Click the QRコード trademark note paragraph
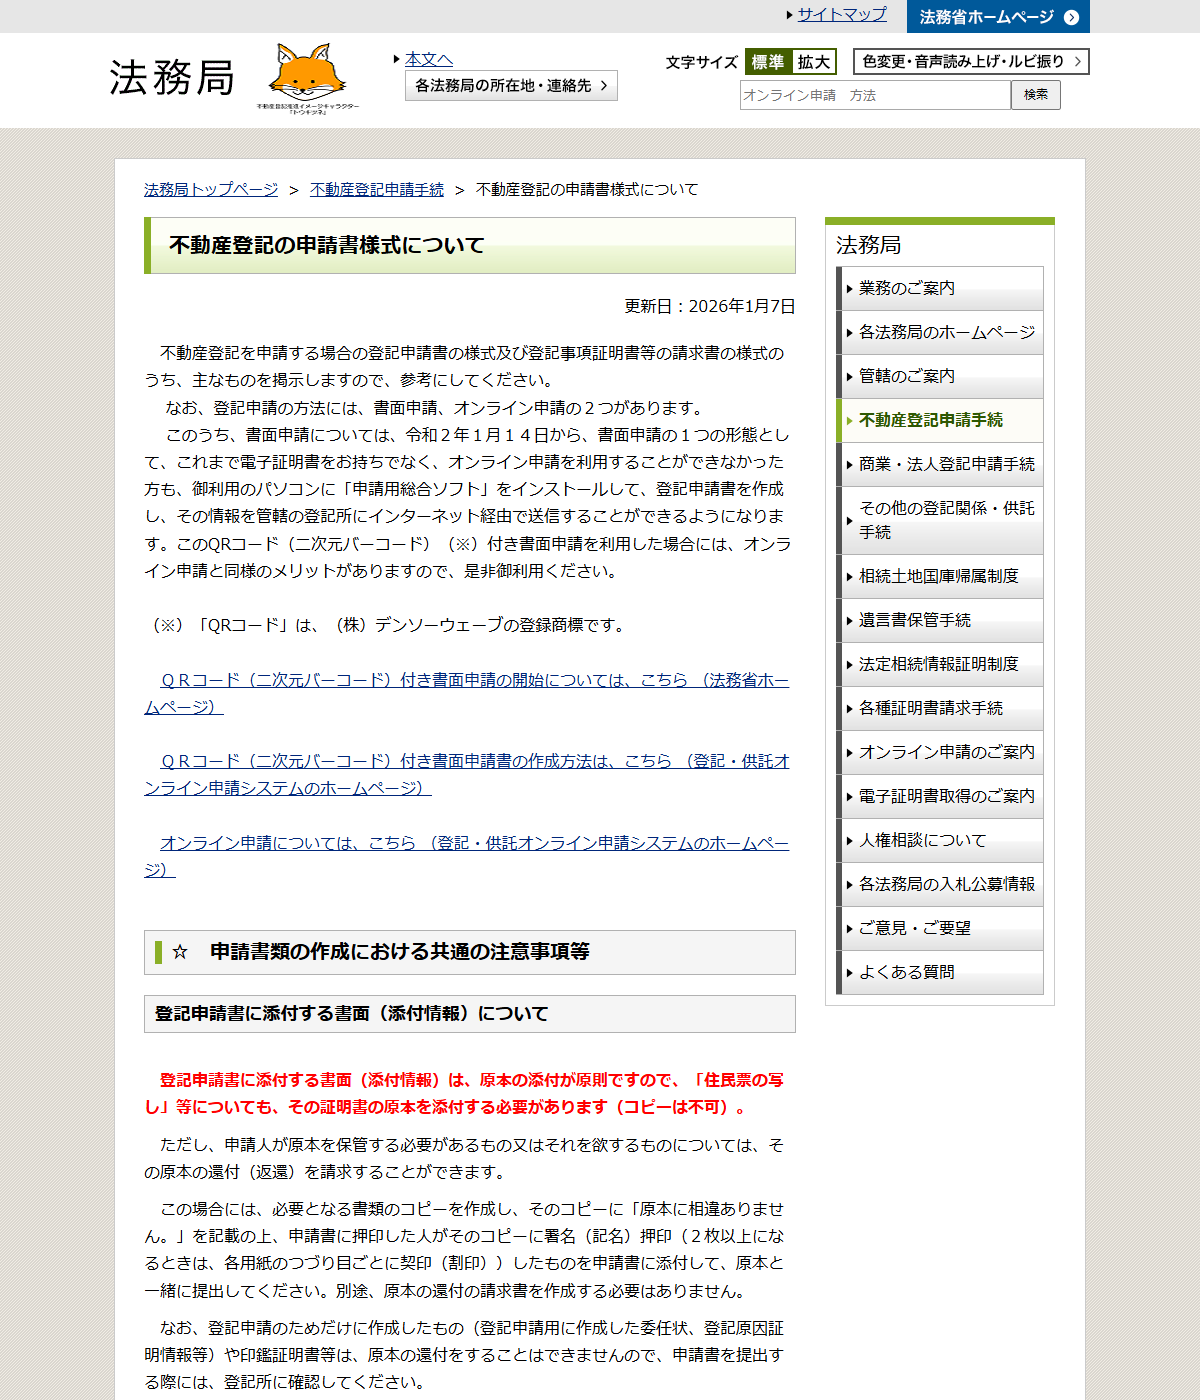Screen dimensions: 1200x1400 click(386, 625)
